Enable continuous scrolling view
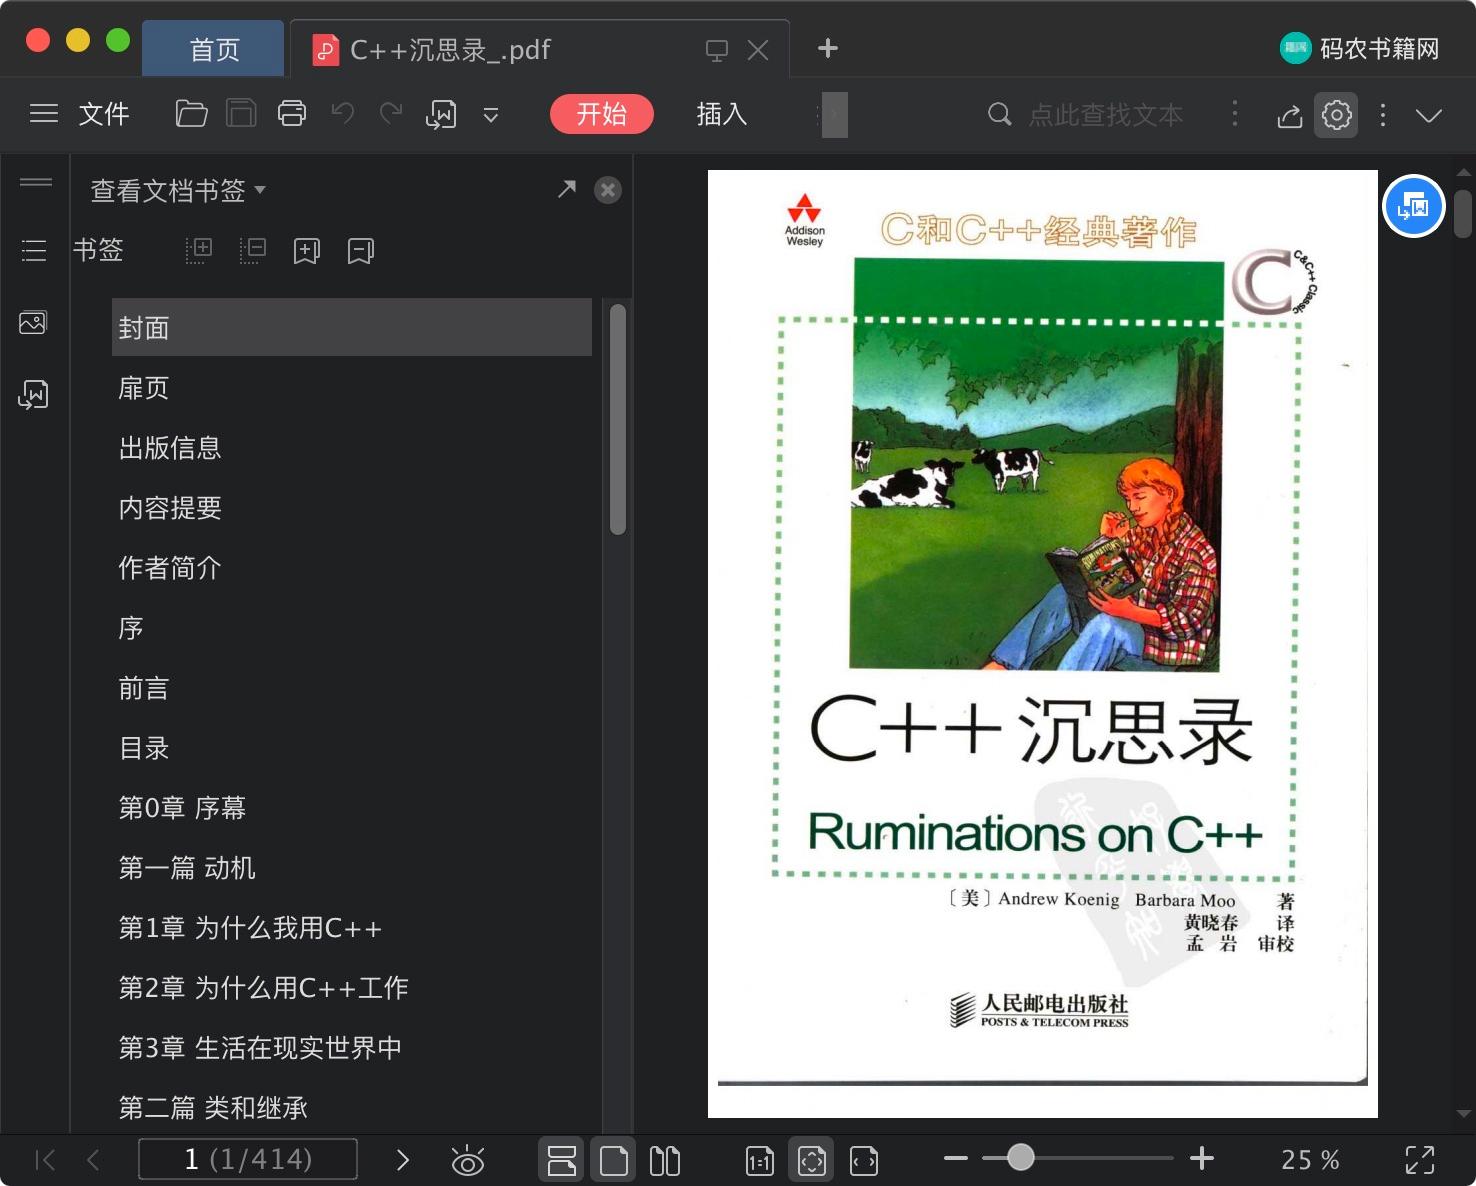Viewport: 1476px width, 1186px height. point(562,1160)
